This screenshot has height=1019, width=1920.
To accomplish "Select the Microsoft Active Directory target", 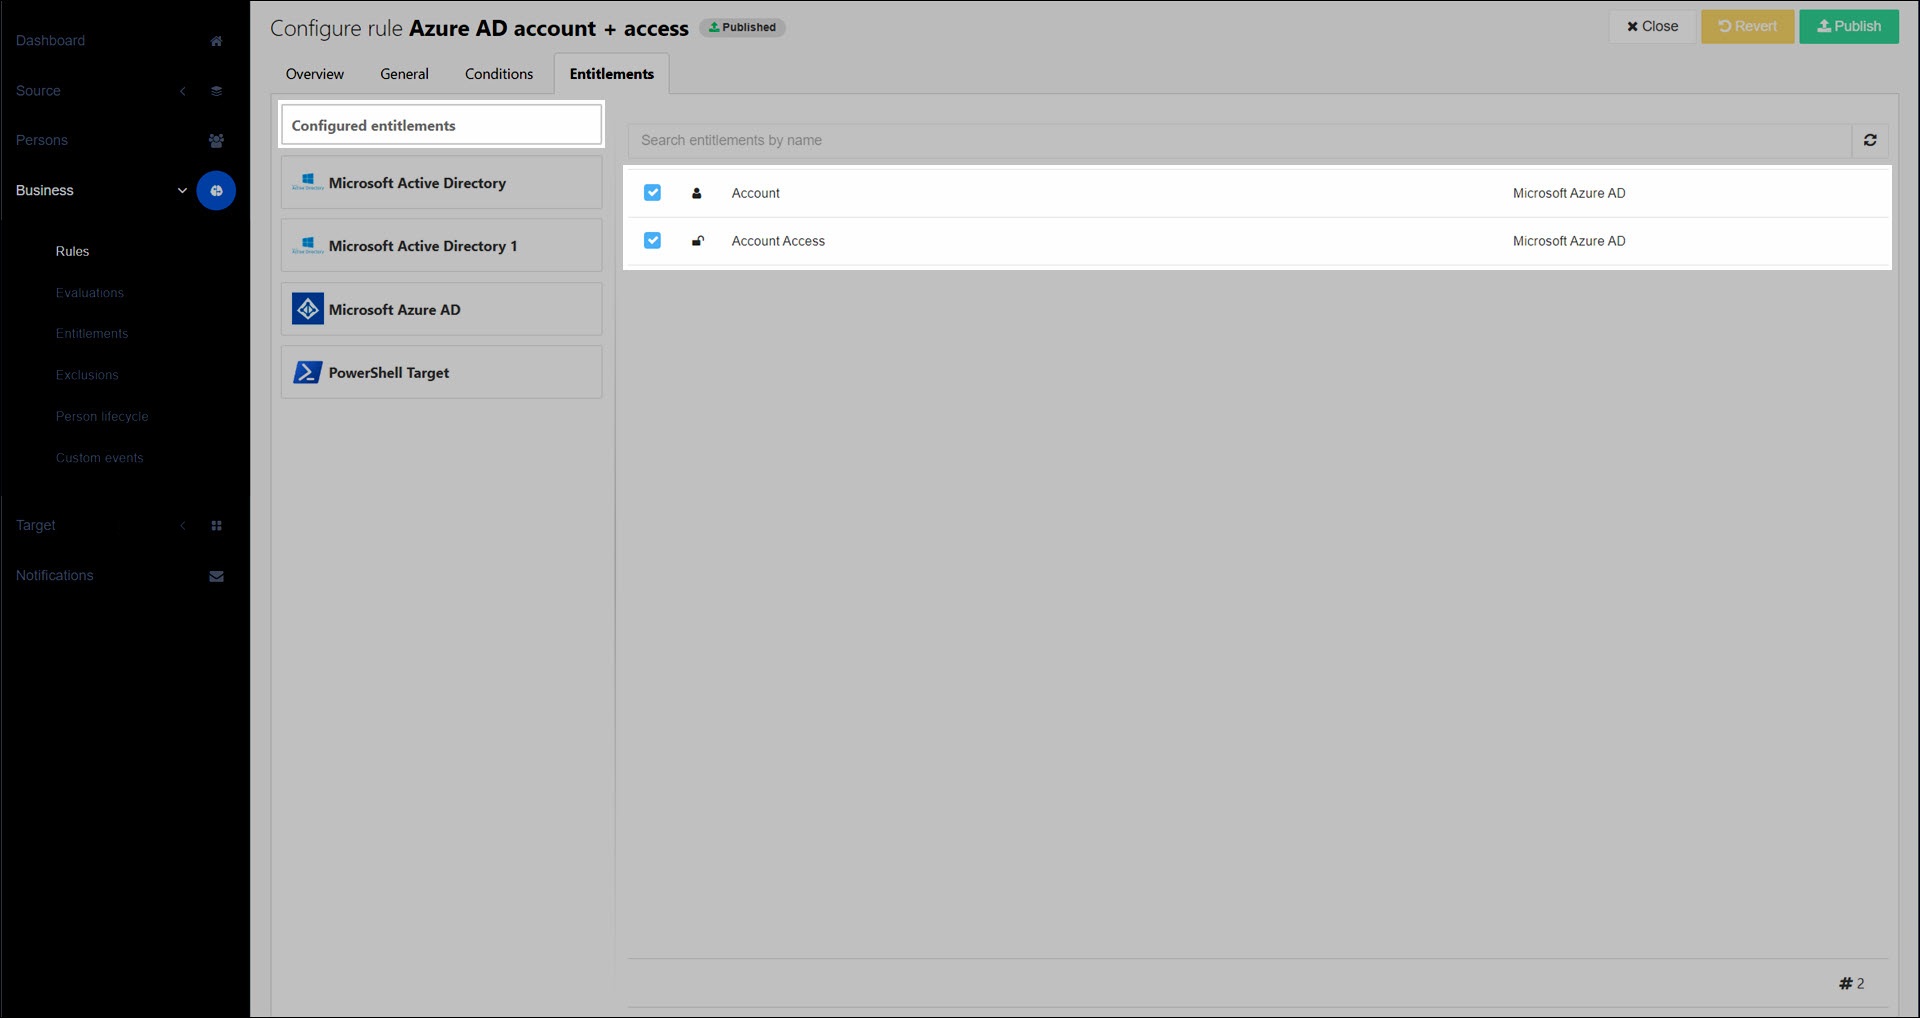I will tap(442, 183).
